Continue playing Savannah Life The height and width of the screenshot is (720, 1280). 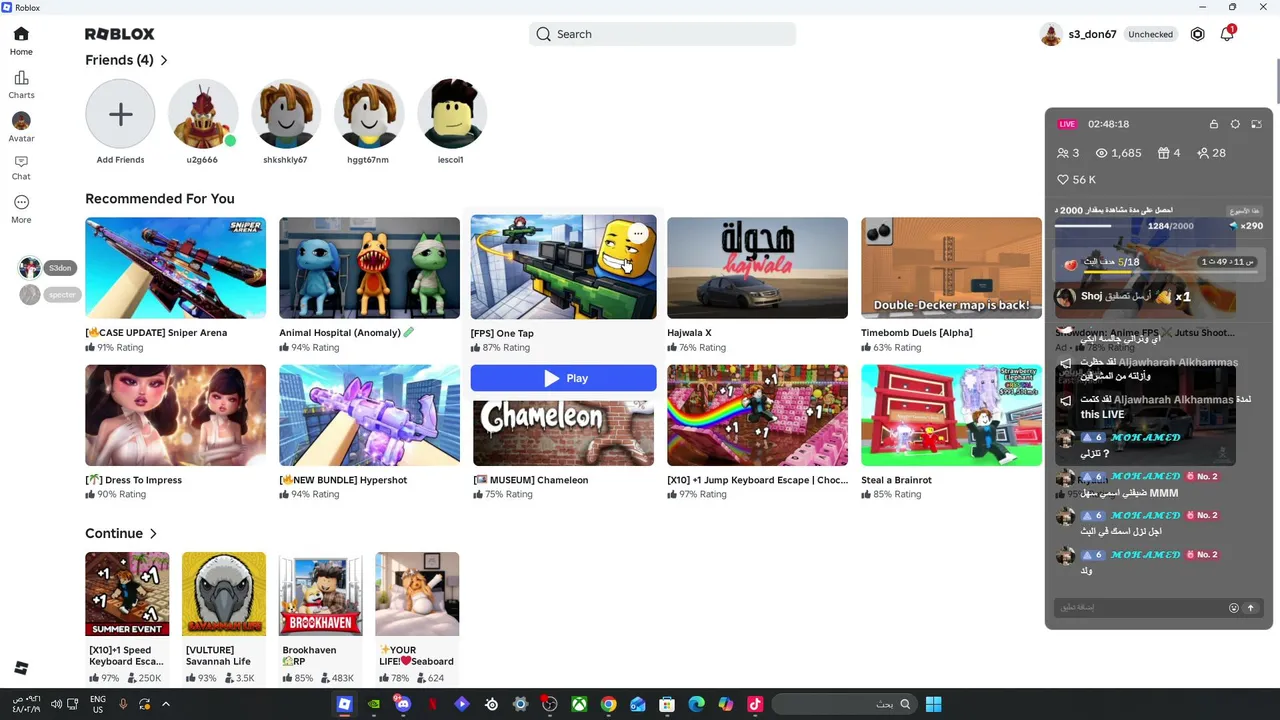point(224,594)
